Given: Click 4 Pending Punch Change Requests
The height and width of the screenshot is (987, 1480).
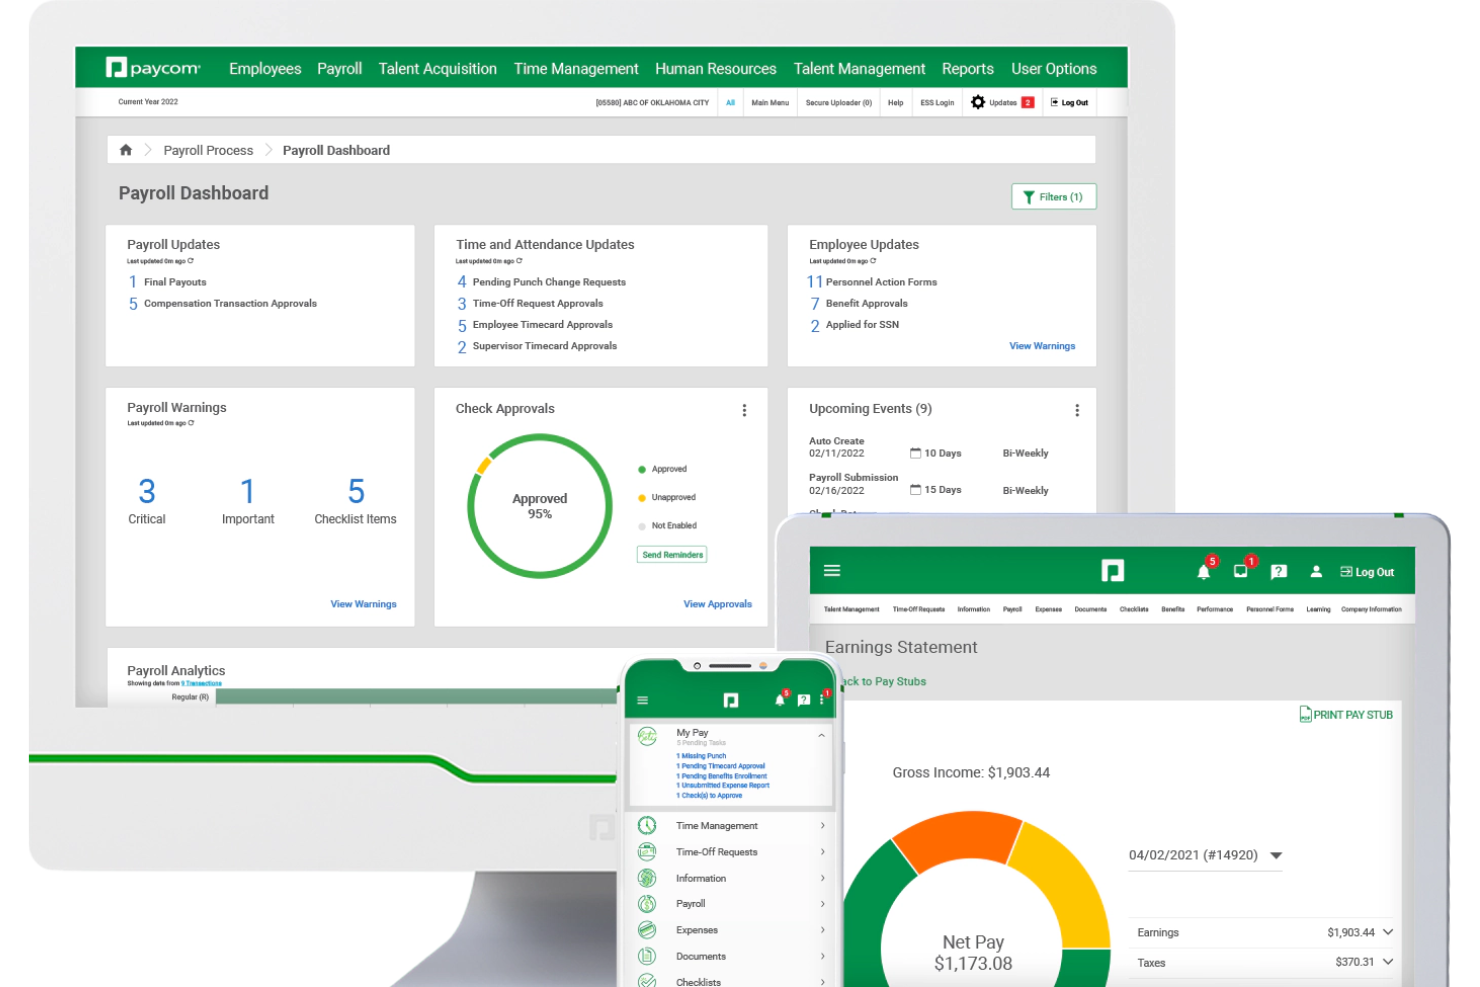Looking at the screenshot, I should [541, 282].
